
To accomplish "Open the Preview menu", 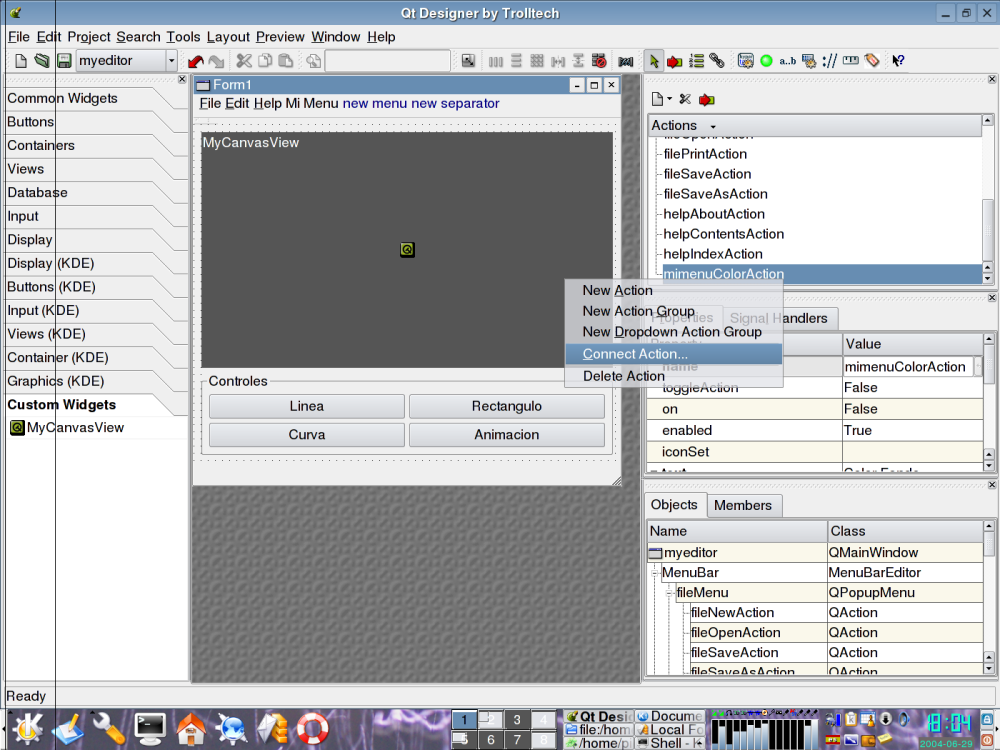I will 280,37.
